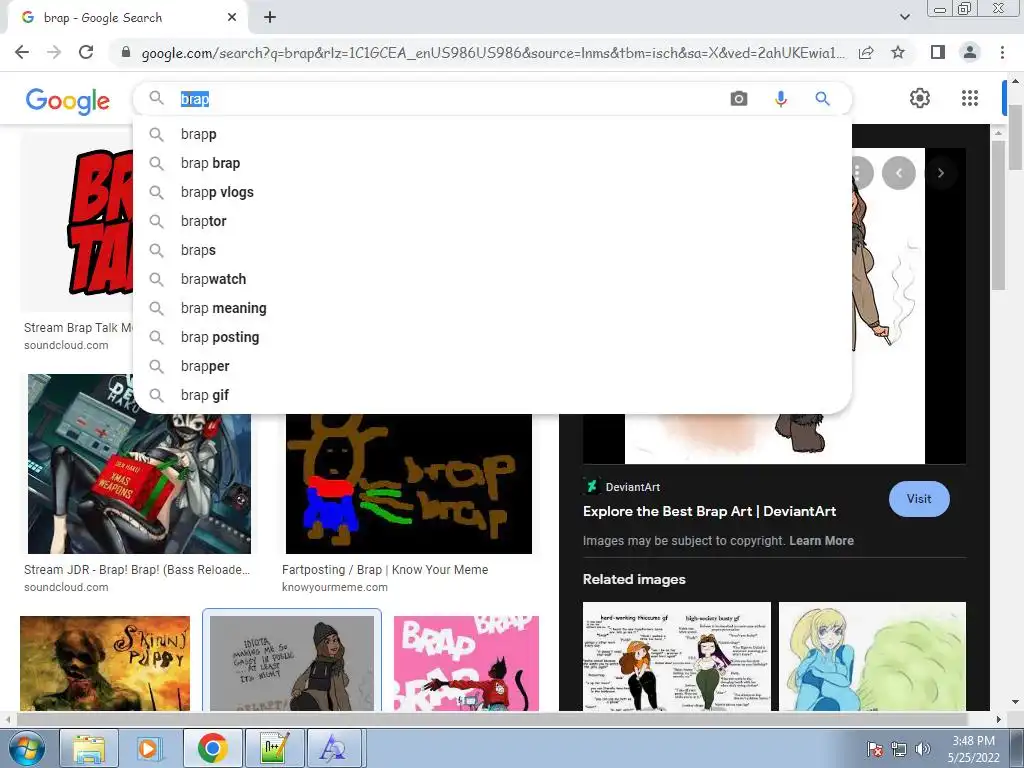Open related image with blonde character

pyautogui.click(x=872, y=656)
